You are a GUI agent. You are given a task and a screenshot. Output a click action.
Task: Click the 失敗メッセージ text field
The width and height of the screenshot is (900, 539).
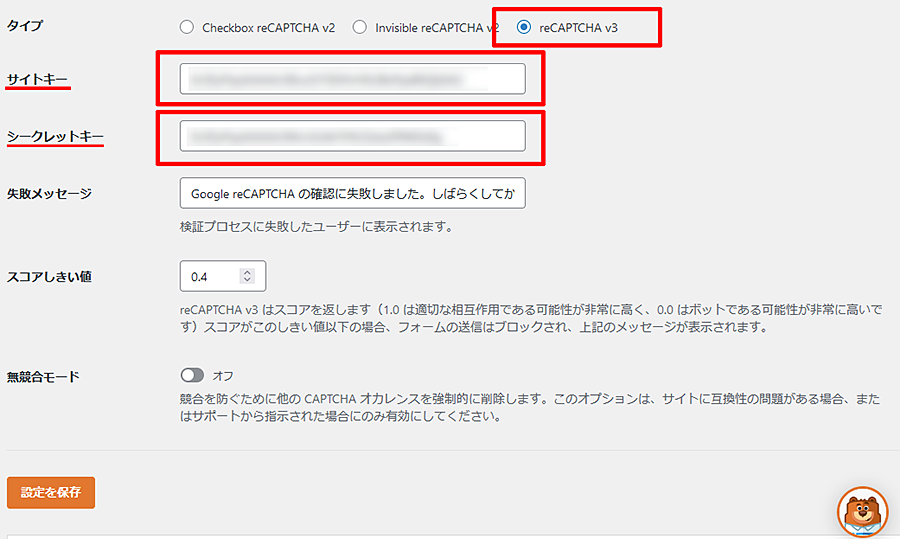tap(352, 193)
